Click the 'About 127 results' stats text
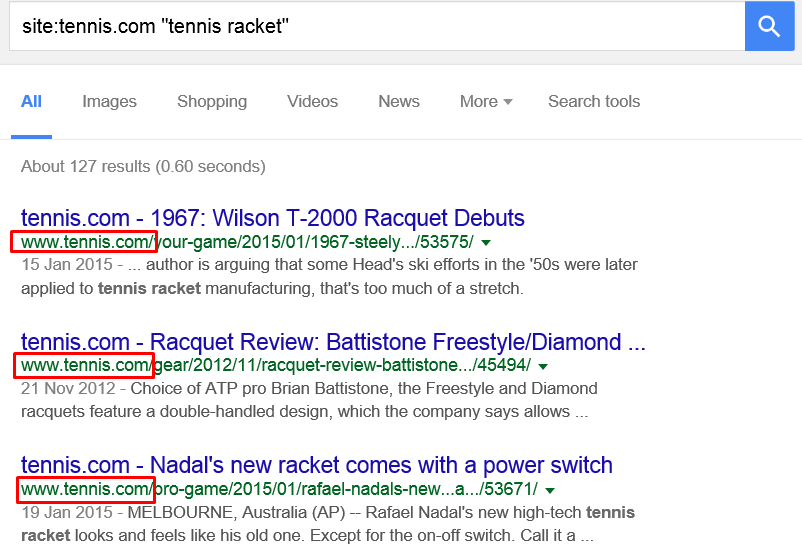Viewport: 802px width, 553px height. coord(143,166)
